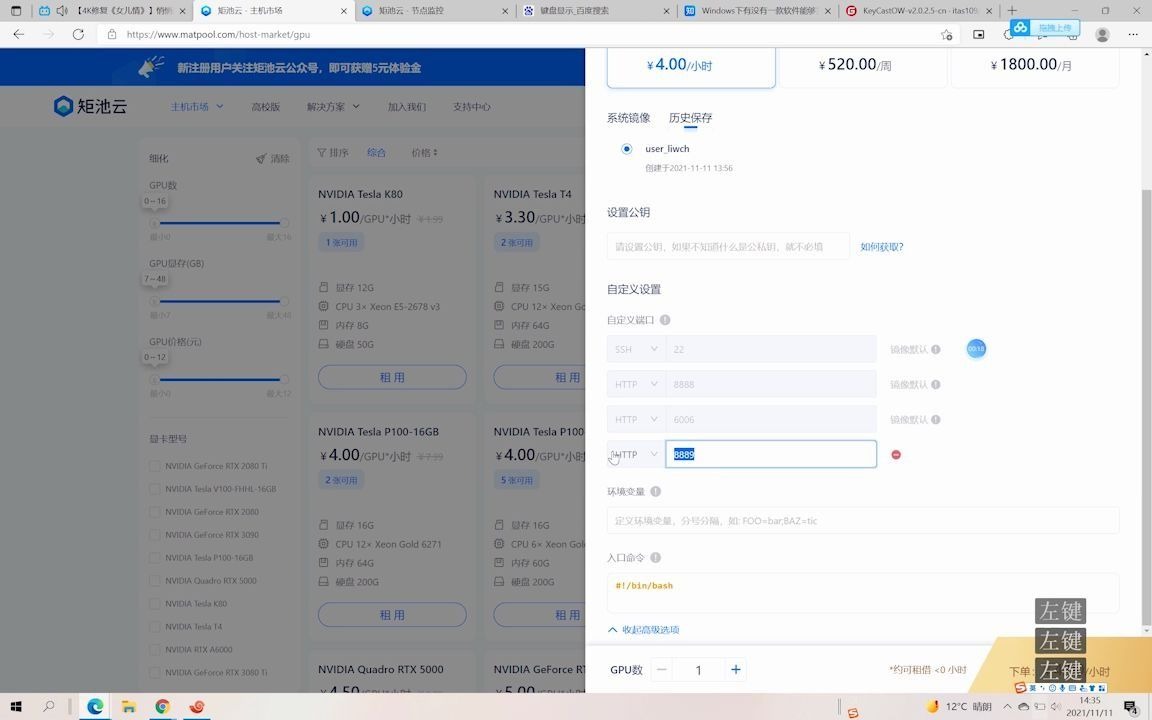Viewport: 1152px width, 720px height.
Task: Open the browser settings and more menu
Action: [1132, 35]
